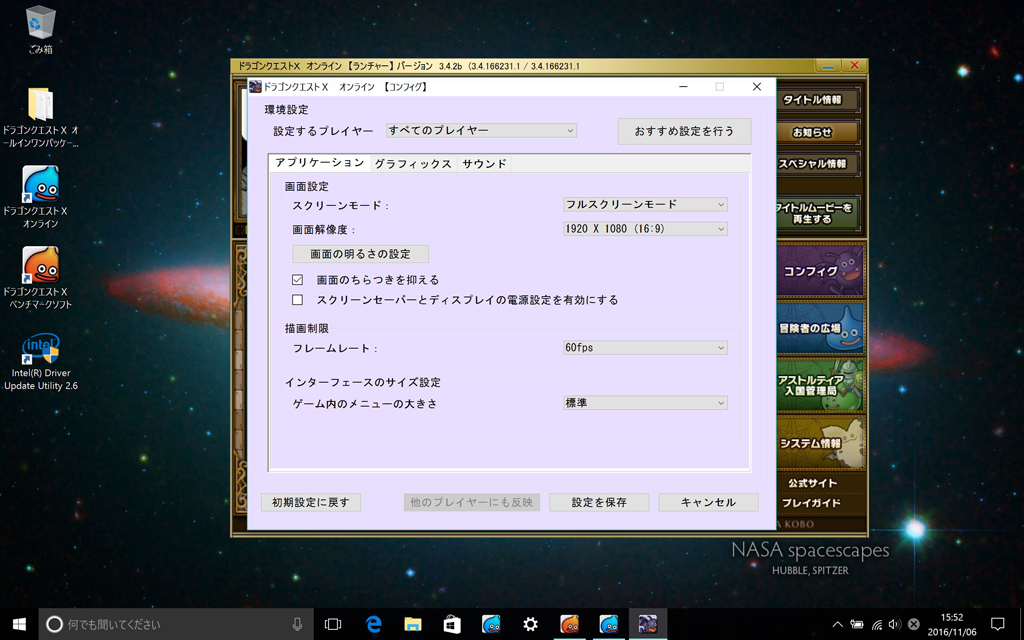The width and height of the screenshot is (1024, 640).
Task: Open File Explorer from the taskbar
Action: coord(412,624)
